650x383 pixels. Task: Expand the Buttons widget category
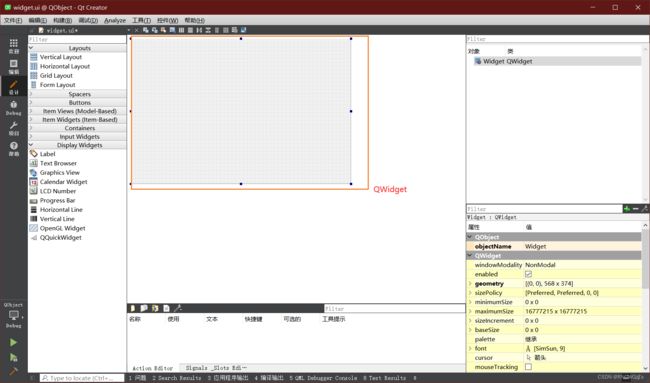31,102
